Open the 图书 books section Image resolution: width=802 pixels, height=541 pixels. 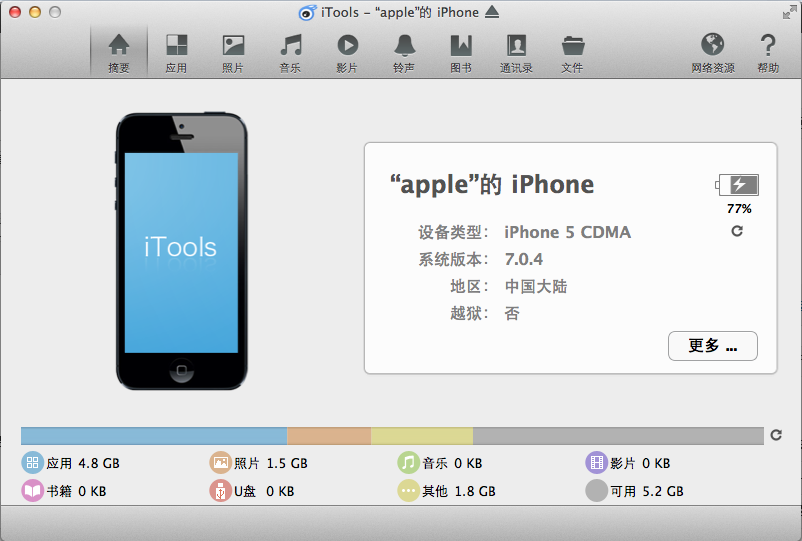tap(461, 53)
